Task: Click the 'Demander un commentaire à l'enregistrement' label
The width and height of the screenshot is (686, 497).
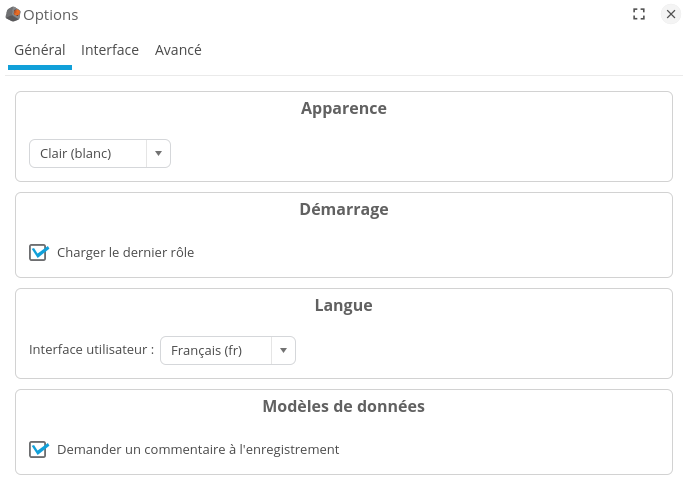Action: 198,450
